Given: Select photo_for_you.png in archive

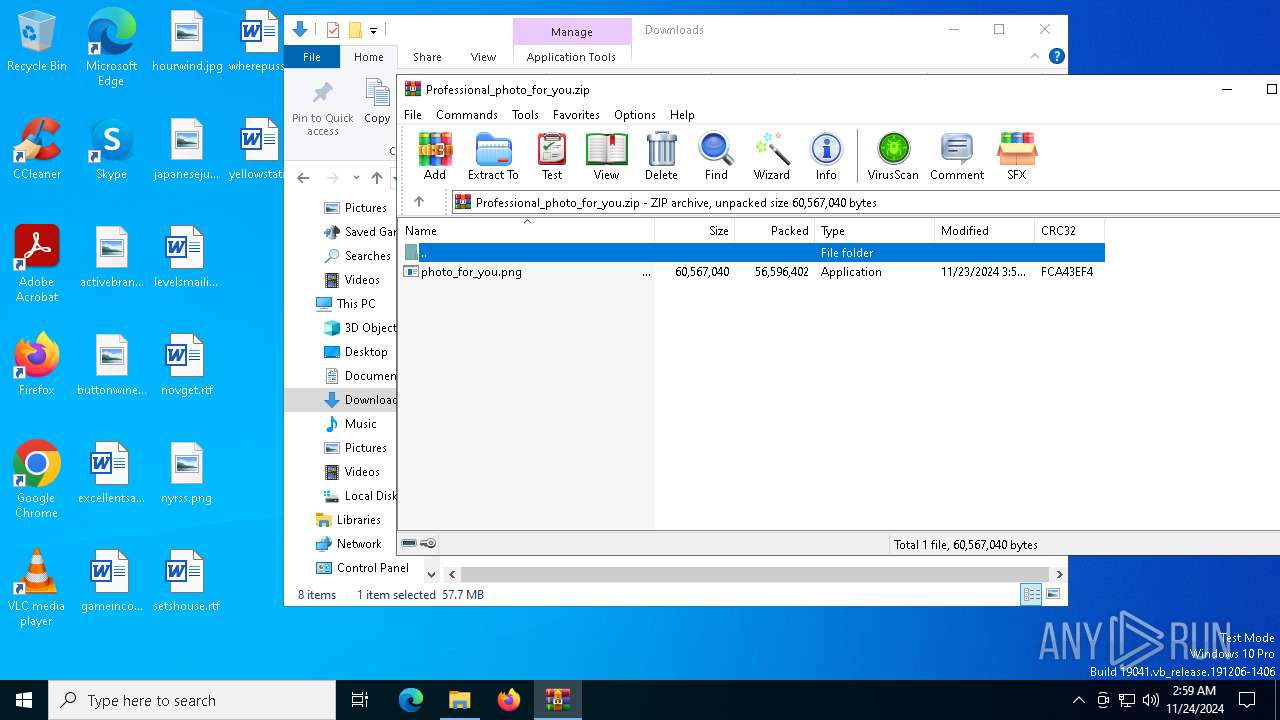Looking at the screenshot, I should point(751,272).
